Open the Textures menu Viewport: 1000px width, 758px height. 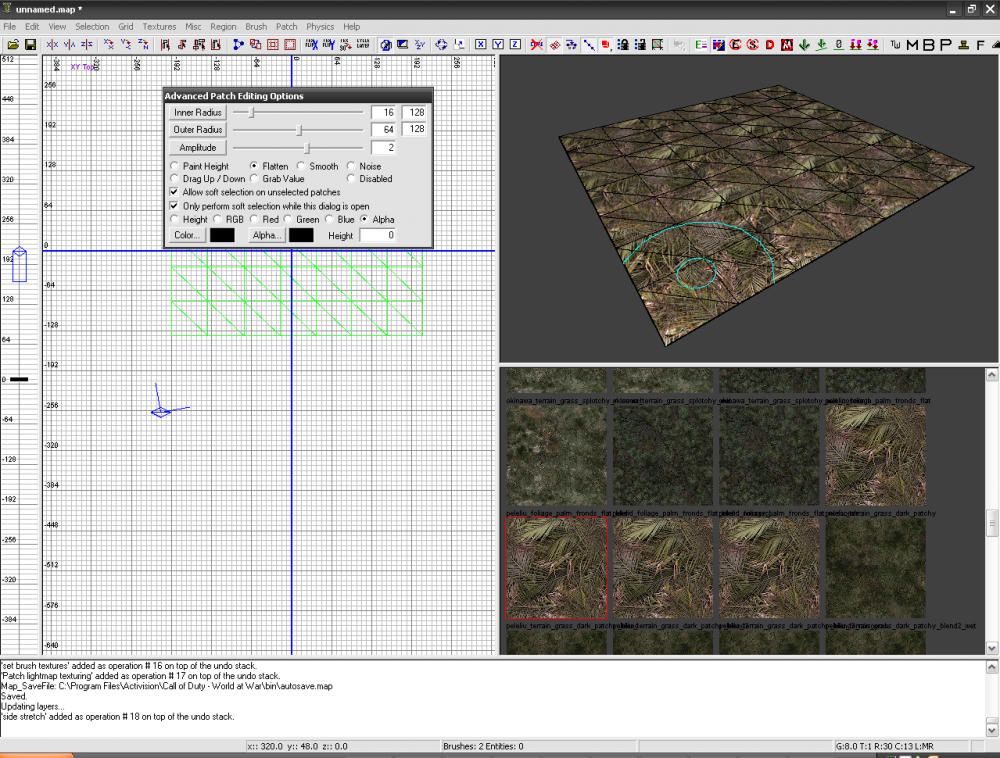[x=159, y=27]
